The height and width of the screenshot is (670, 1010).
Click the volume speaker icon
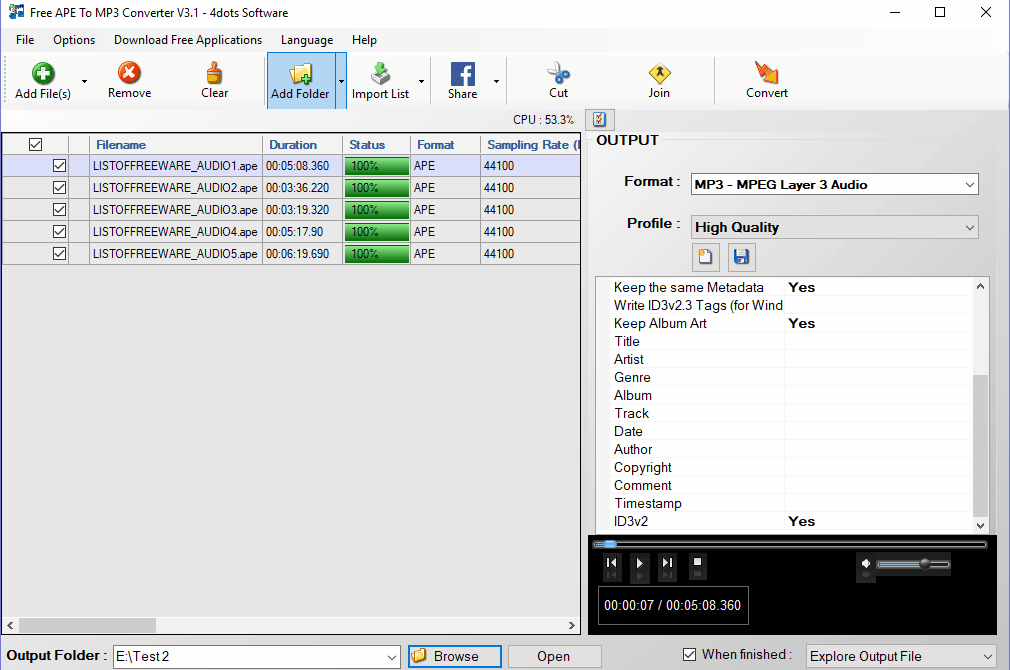(866, 564)
